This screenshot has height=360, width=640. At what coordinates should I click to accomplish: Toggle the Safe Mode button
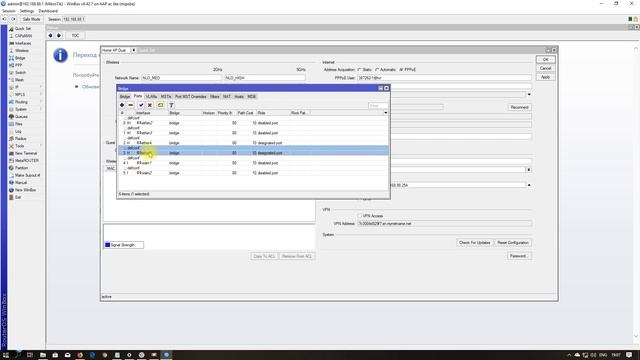tap(31, 19)
